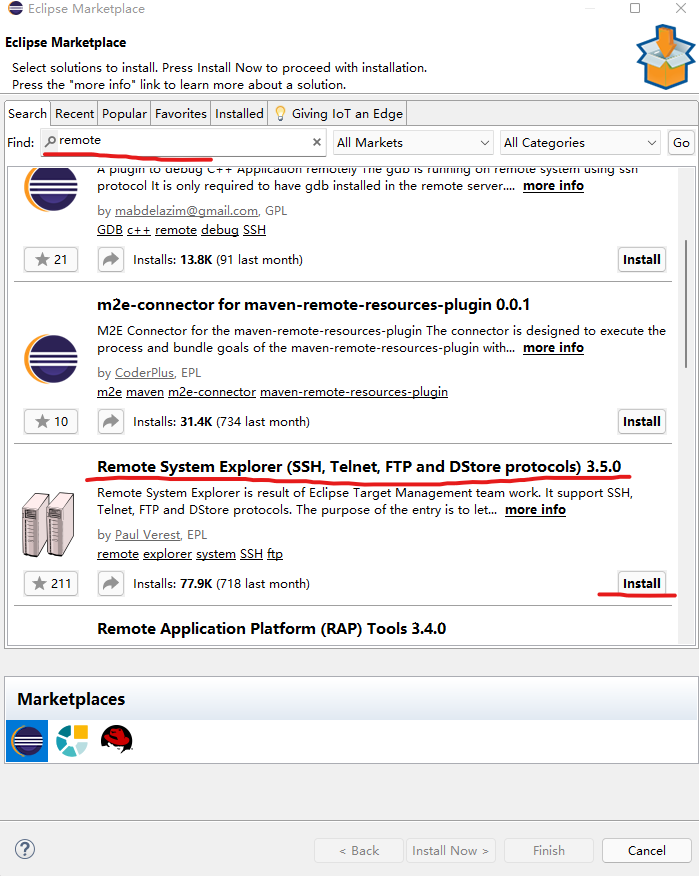Click the Eclipse icon in title bar

[x=16, y=8]
